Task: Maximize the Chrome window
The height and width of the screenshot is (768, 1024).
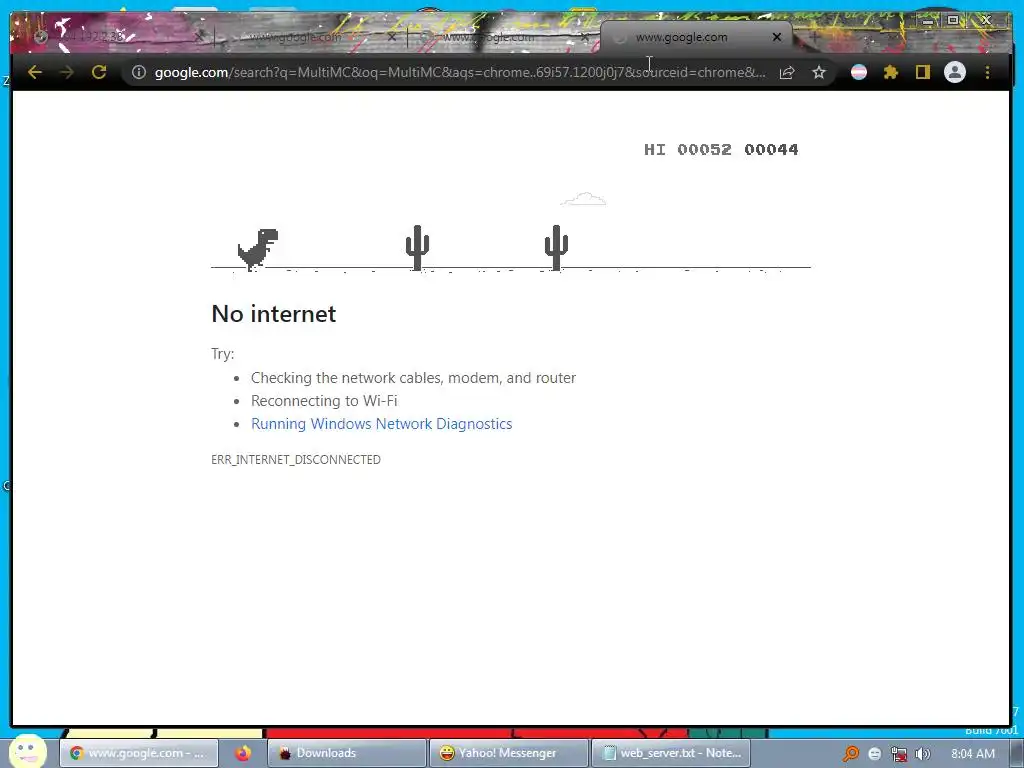Action: [953, 21]
